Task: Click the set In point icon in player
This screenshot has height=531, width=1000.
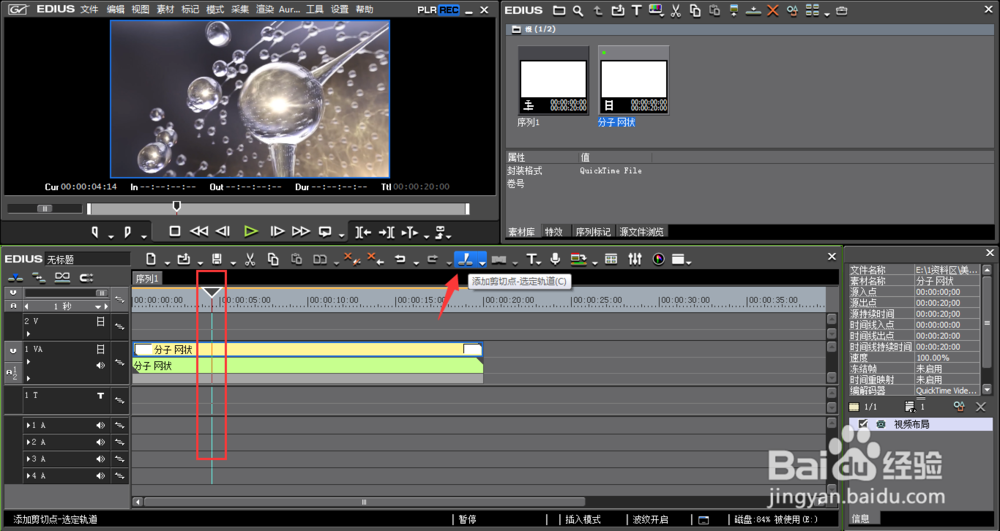Action: click(x=95, y=232)
